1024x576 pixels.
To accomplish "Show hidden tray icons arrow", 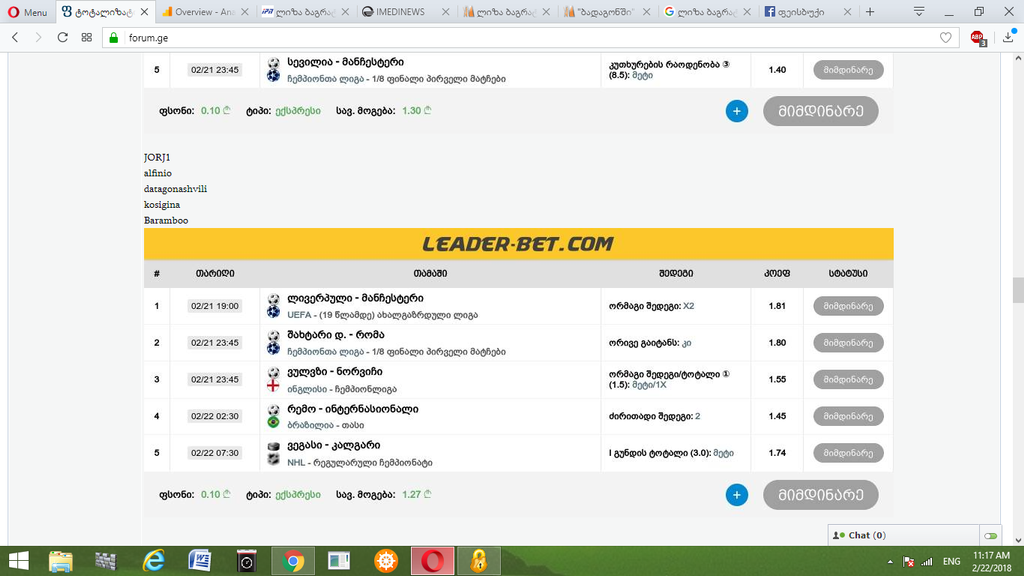I will [x=890, y=562].
